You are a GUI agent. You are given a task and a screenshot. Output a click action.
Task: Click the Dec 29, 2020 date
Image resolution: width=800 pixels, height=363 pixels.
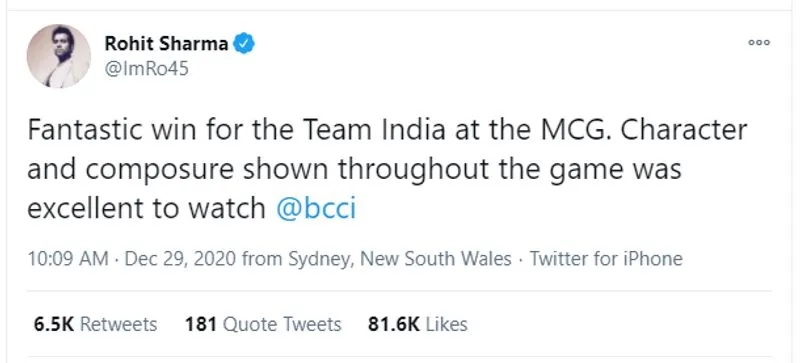click(x=180, y=259)
